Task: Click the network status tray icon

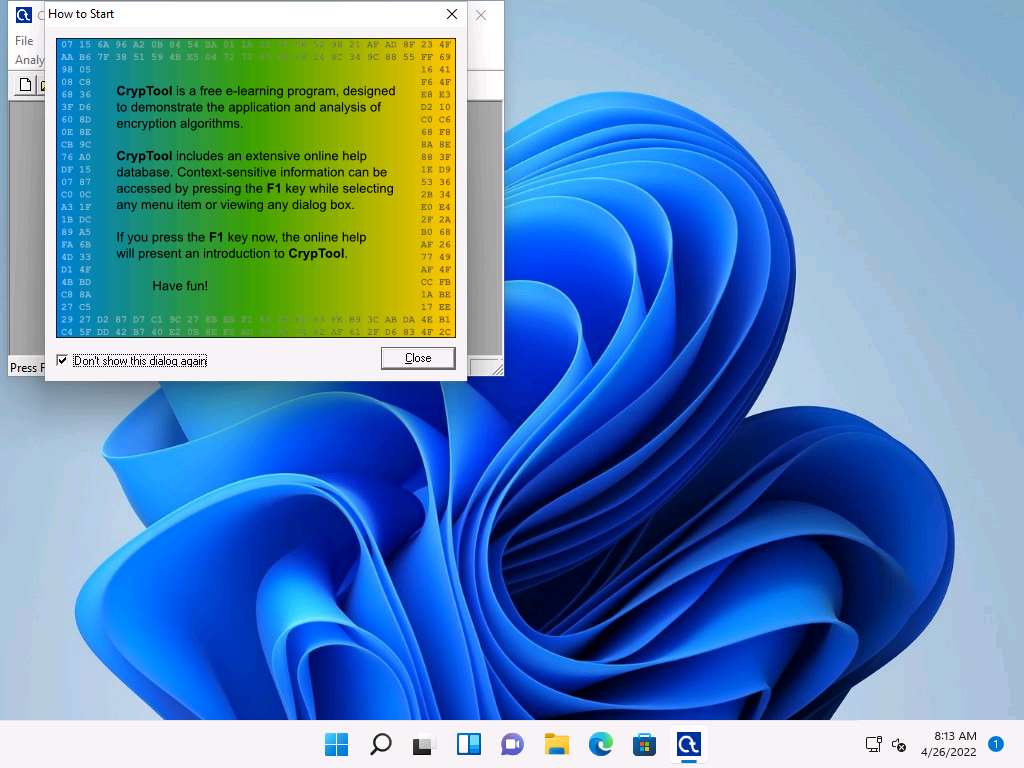Action: [873, 745]
